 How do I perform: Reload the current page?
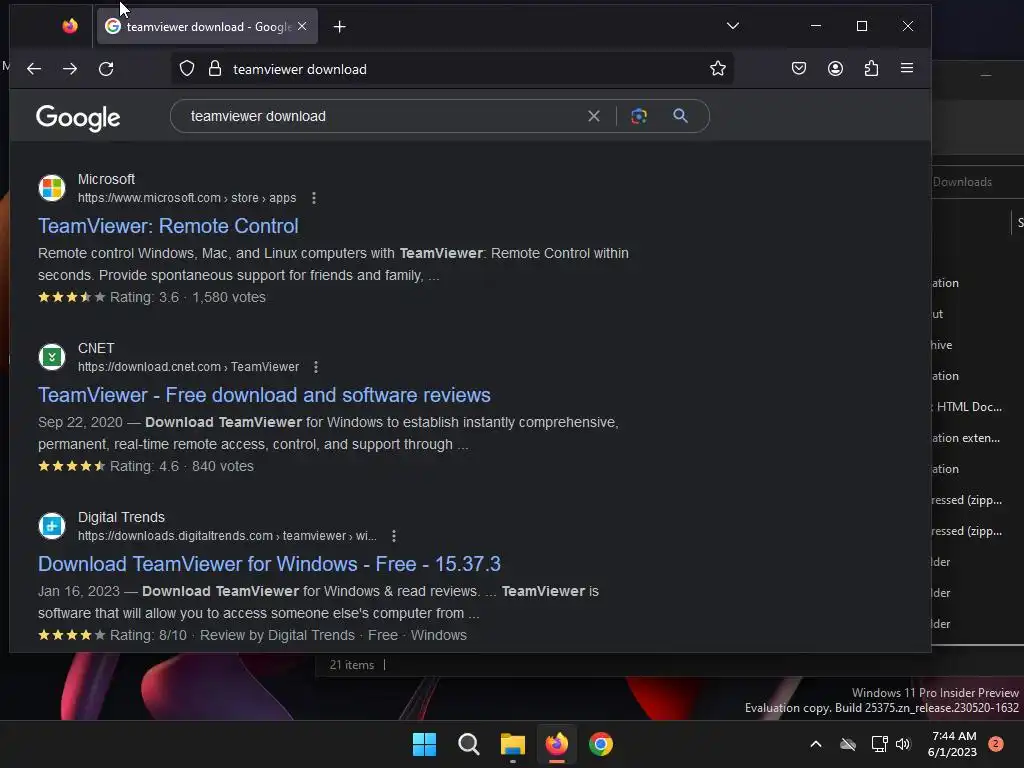point(106,69)
